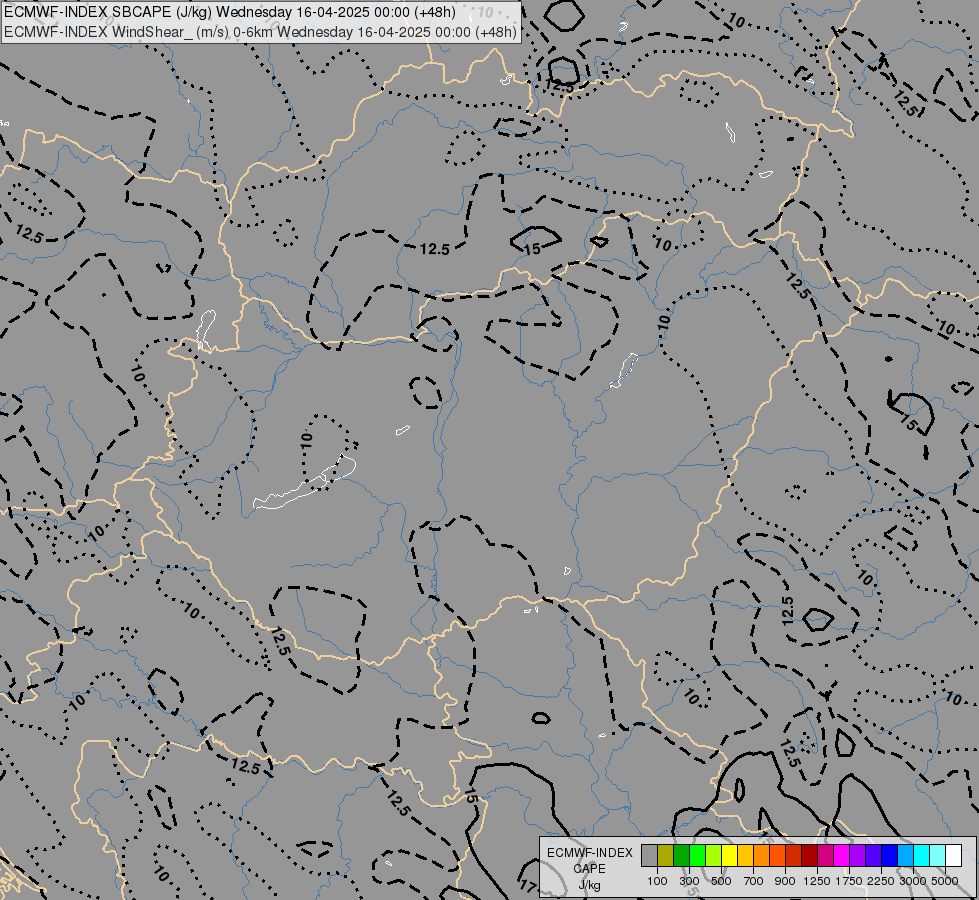Click the WindShear 0-6km title line
979x900 pixels.
click(x=260, y=32)
